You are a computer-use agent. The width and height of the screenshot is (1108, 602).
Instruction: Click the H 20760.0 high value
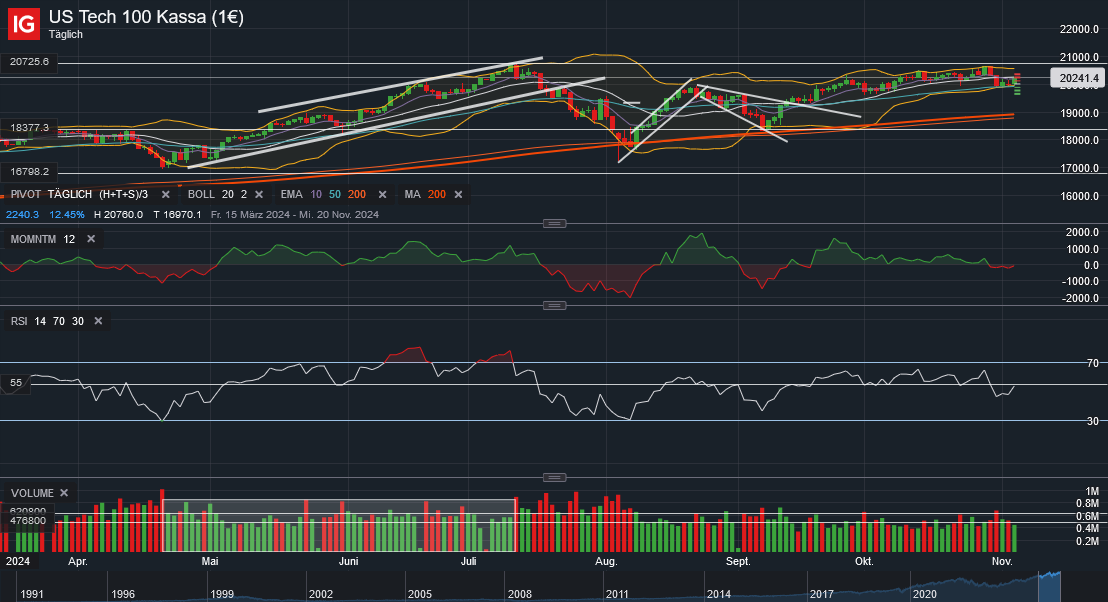click(x=118, y=214)
